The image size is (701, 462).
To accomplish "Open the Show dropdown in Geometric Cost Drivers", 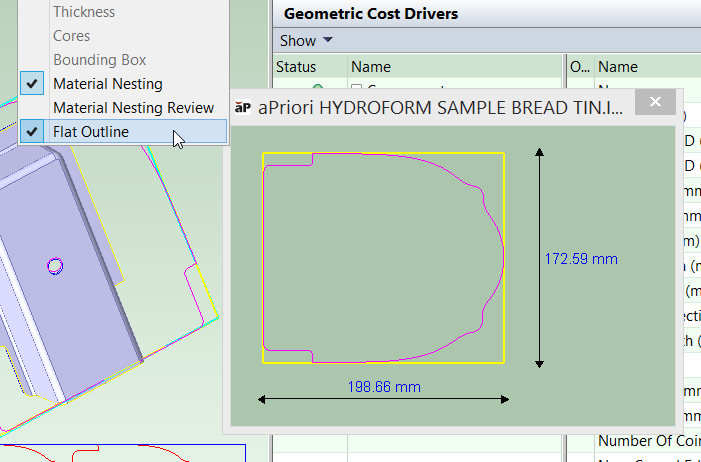I will [306, 41].
